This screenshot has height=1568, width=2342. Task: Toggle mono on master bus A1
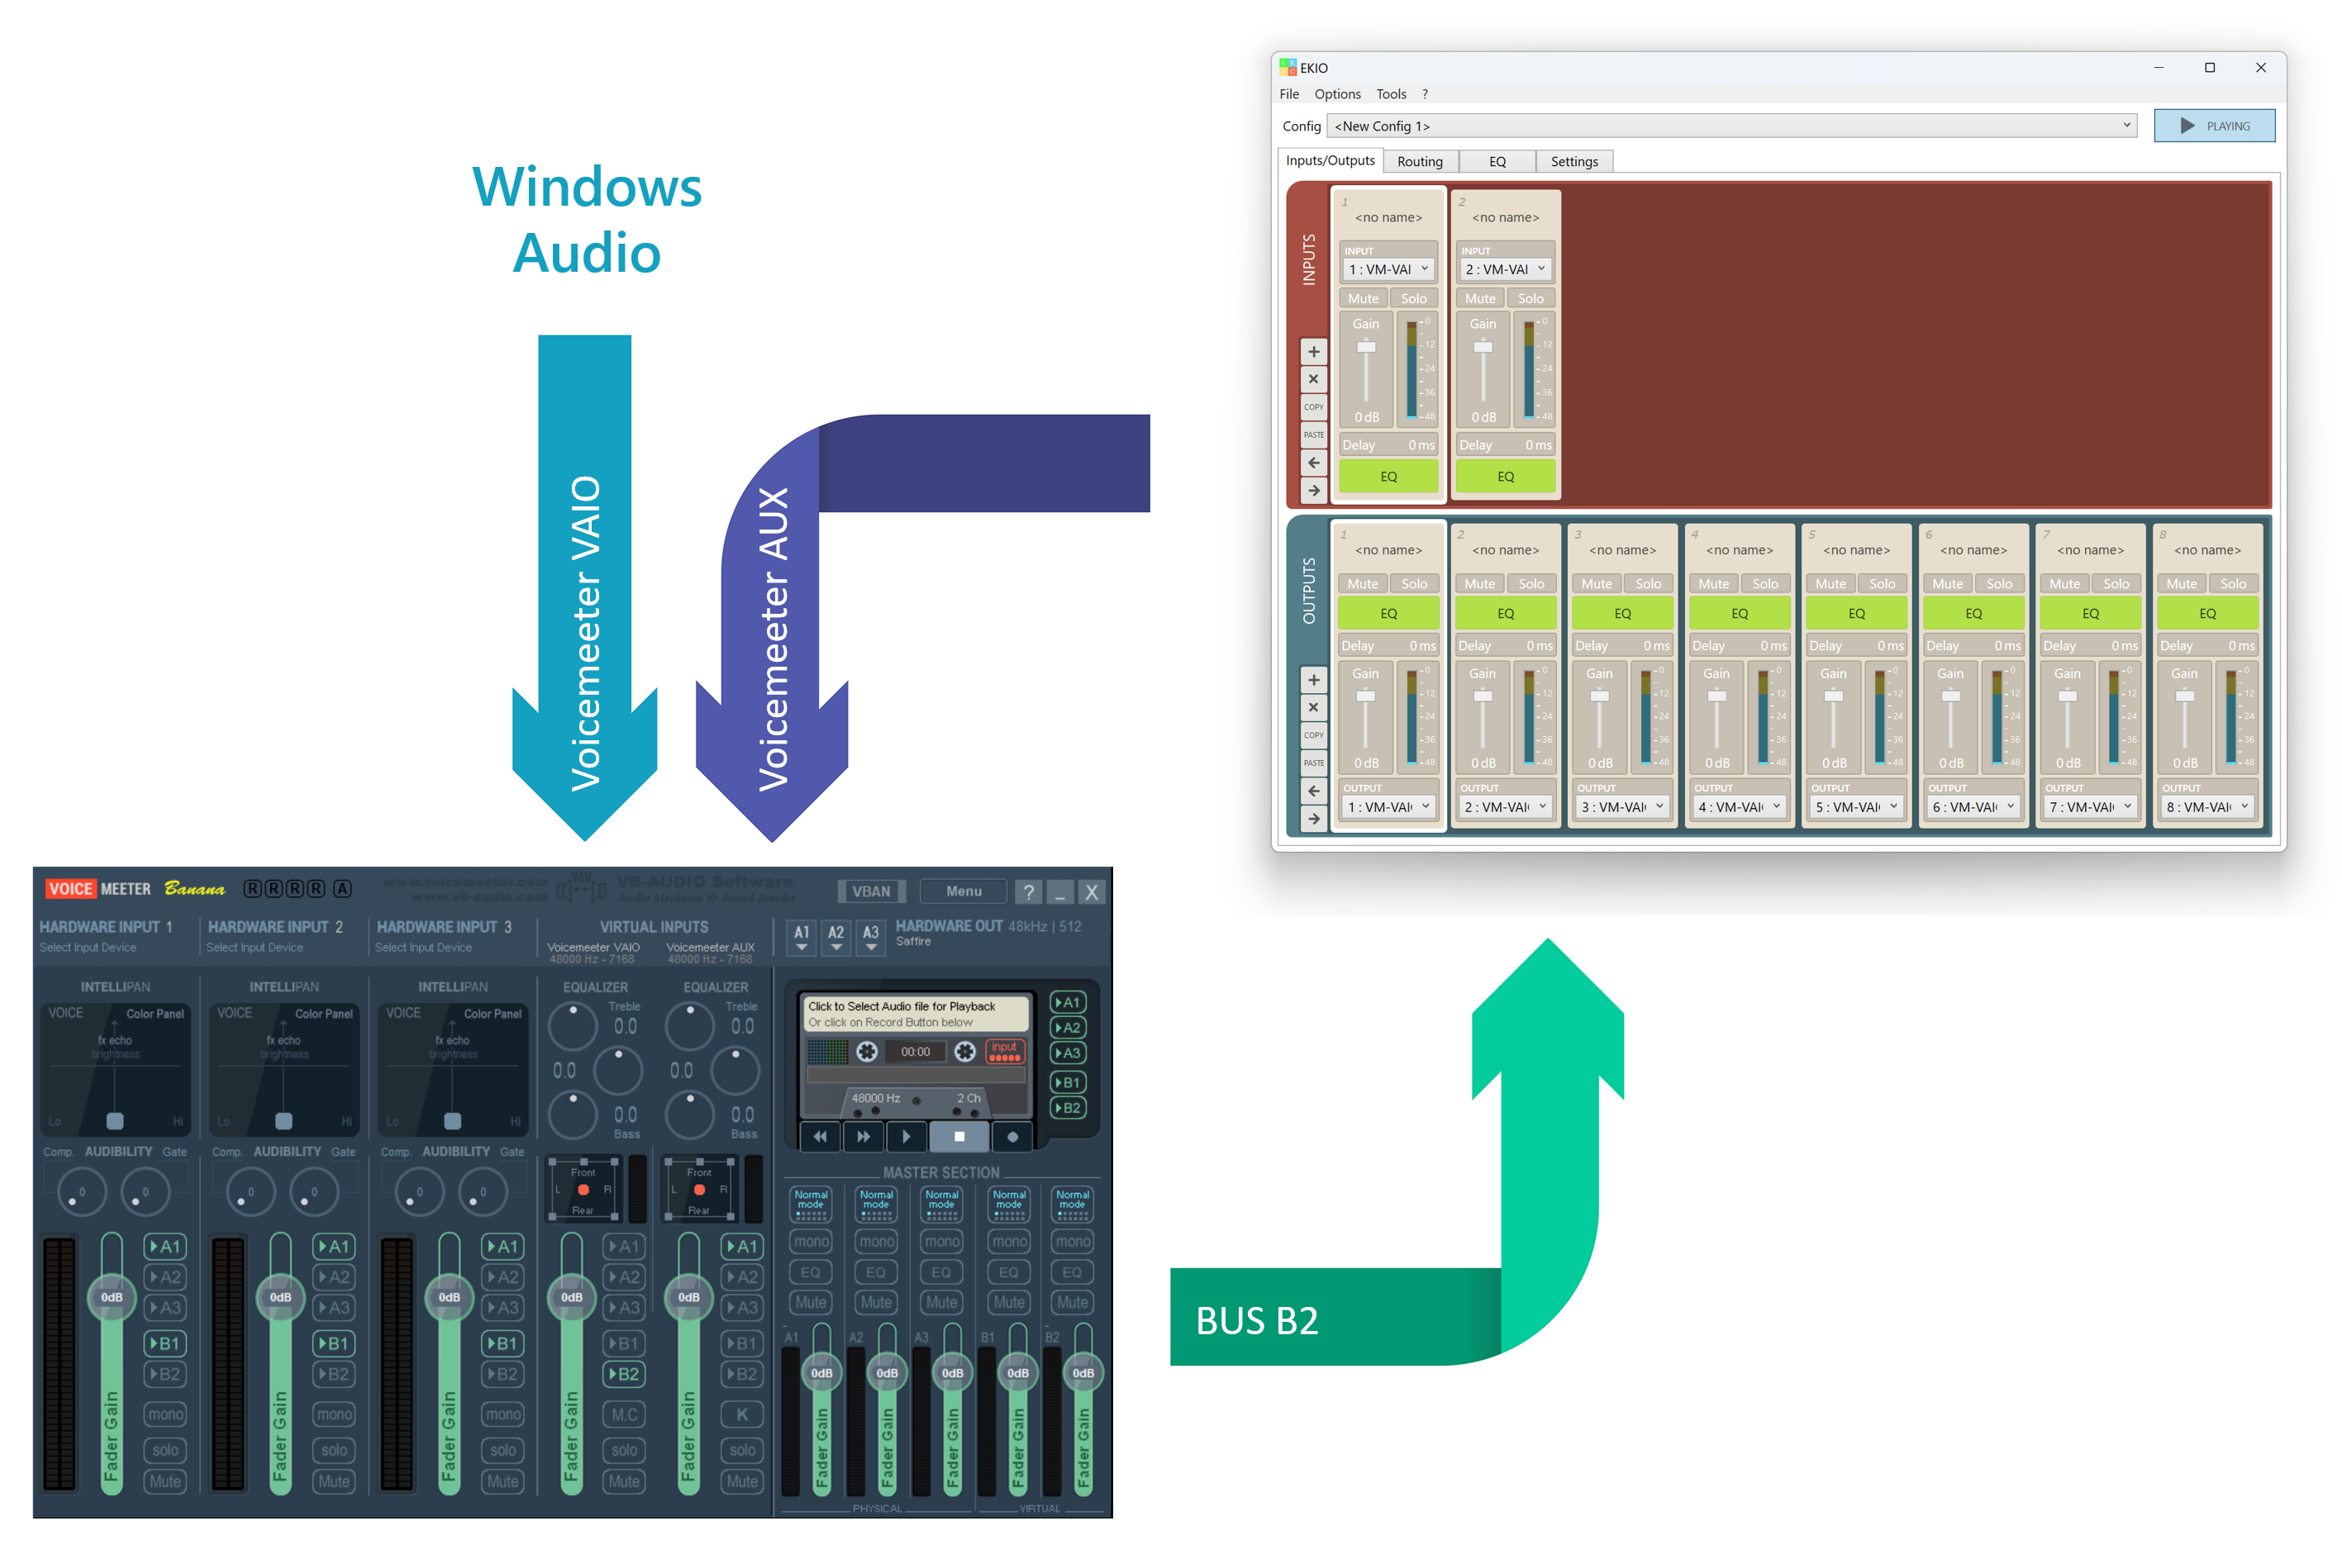811,1241
